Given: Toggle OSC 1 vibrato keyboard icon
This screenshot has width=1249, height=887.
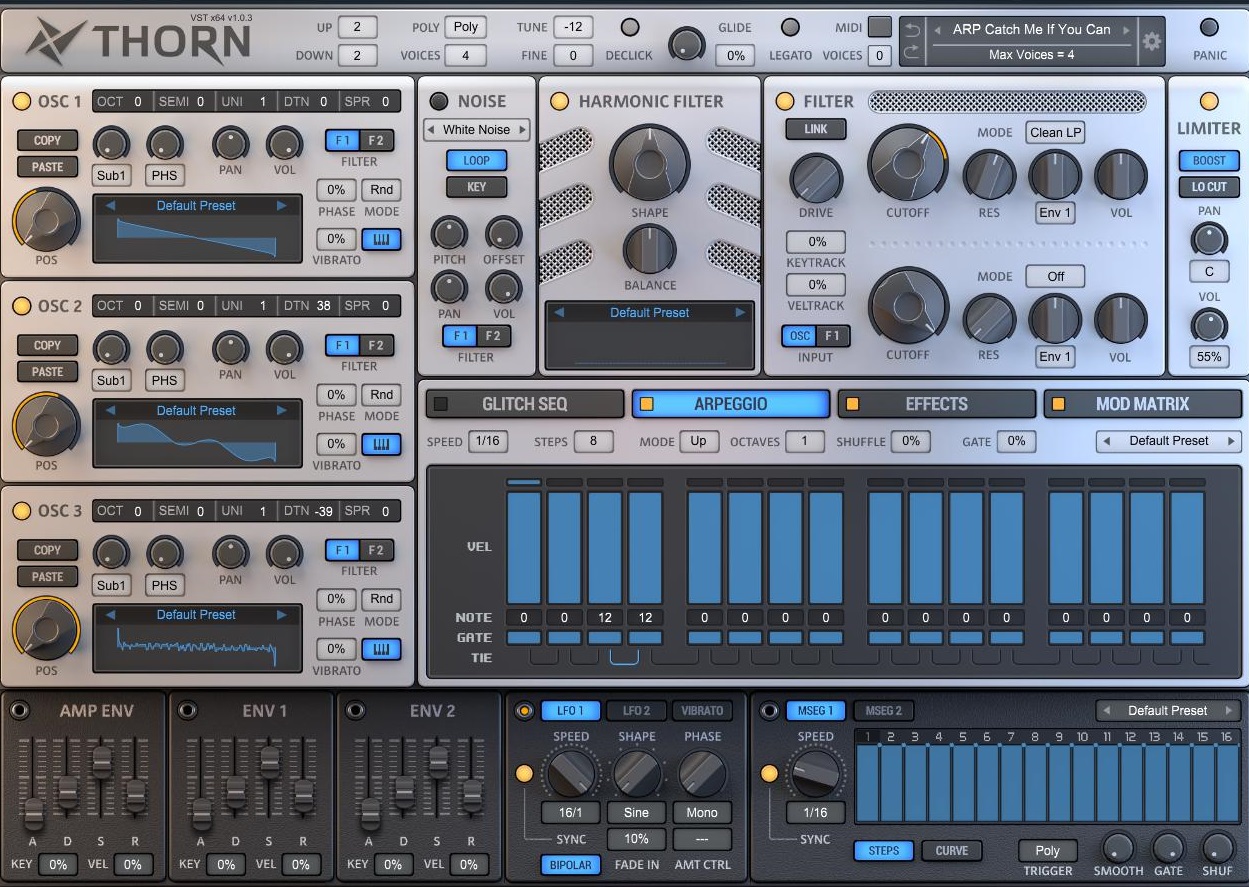Looking at the screenshot, I should 381,239.
